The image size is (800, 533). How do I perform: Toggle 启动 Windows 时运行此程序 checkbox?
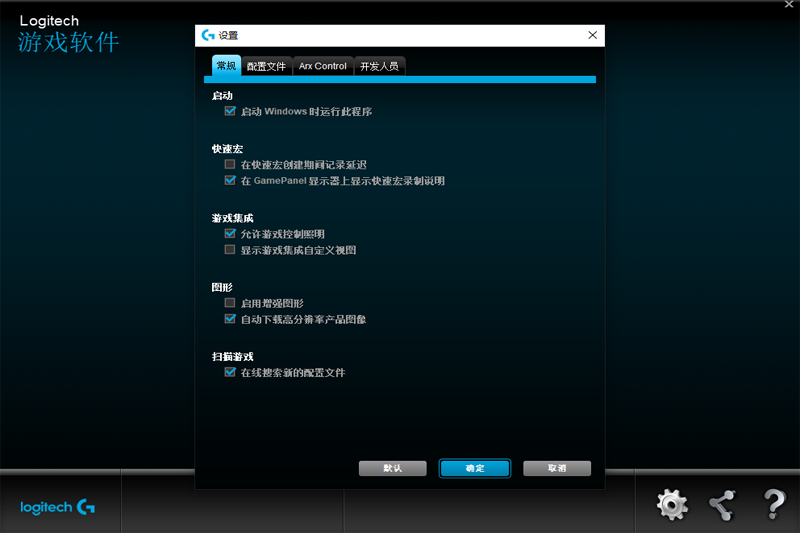(x=230, y=111)
